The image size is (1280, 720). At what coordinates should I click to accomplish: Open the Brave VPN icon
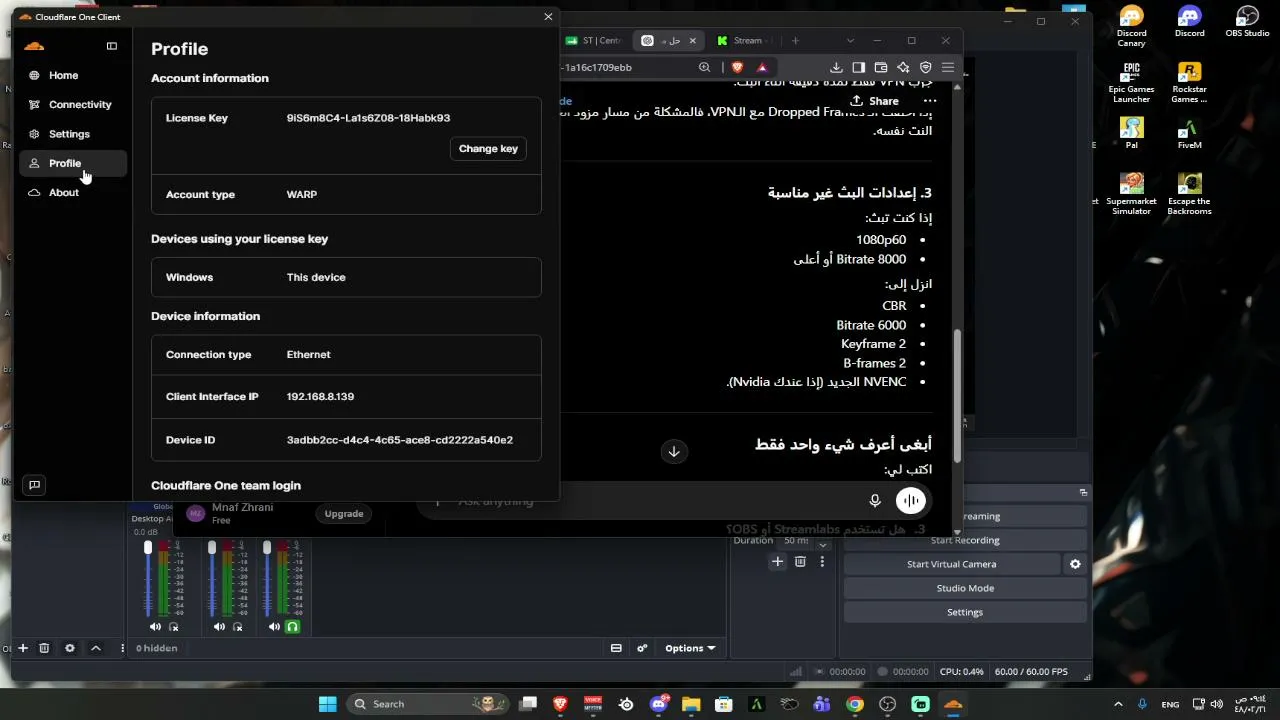click(x=926, y=67)
